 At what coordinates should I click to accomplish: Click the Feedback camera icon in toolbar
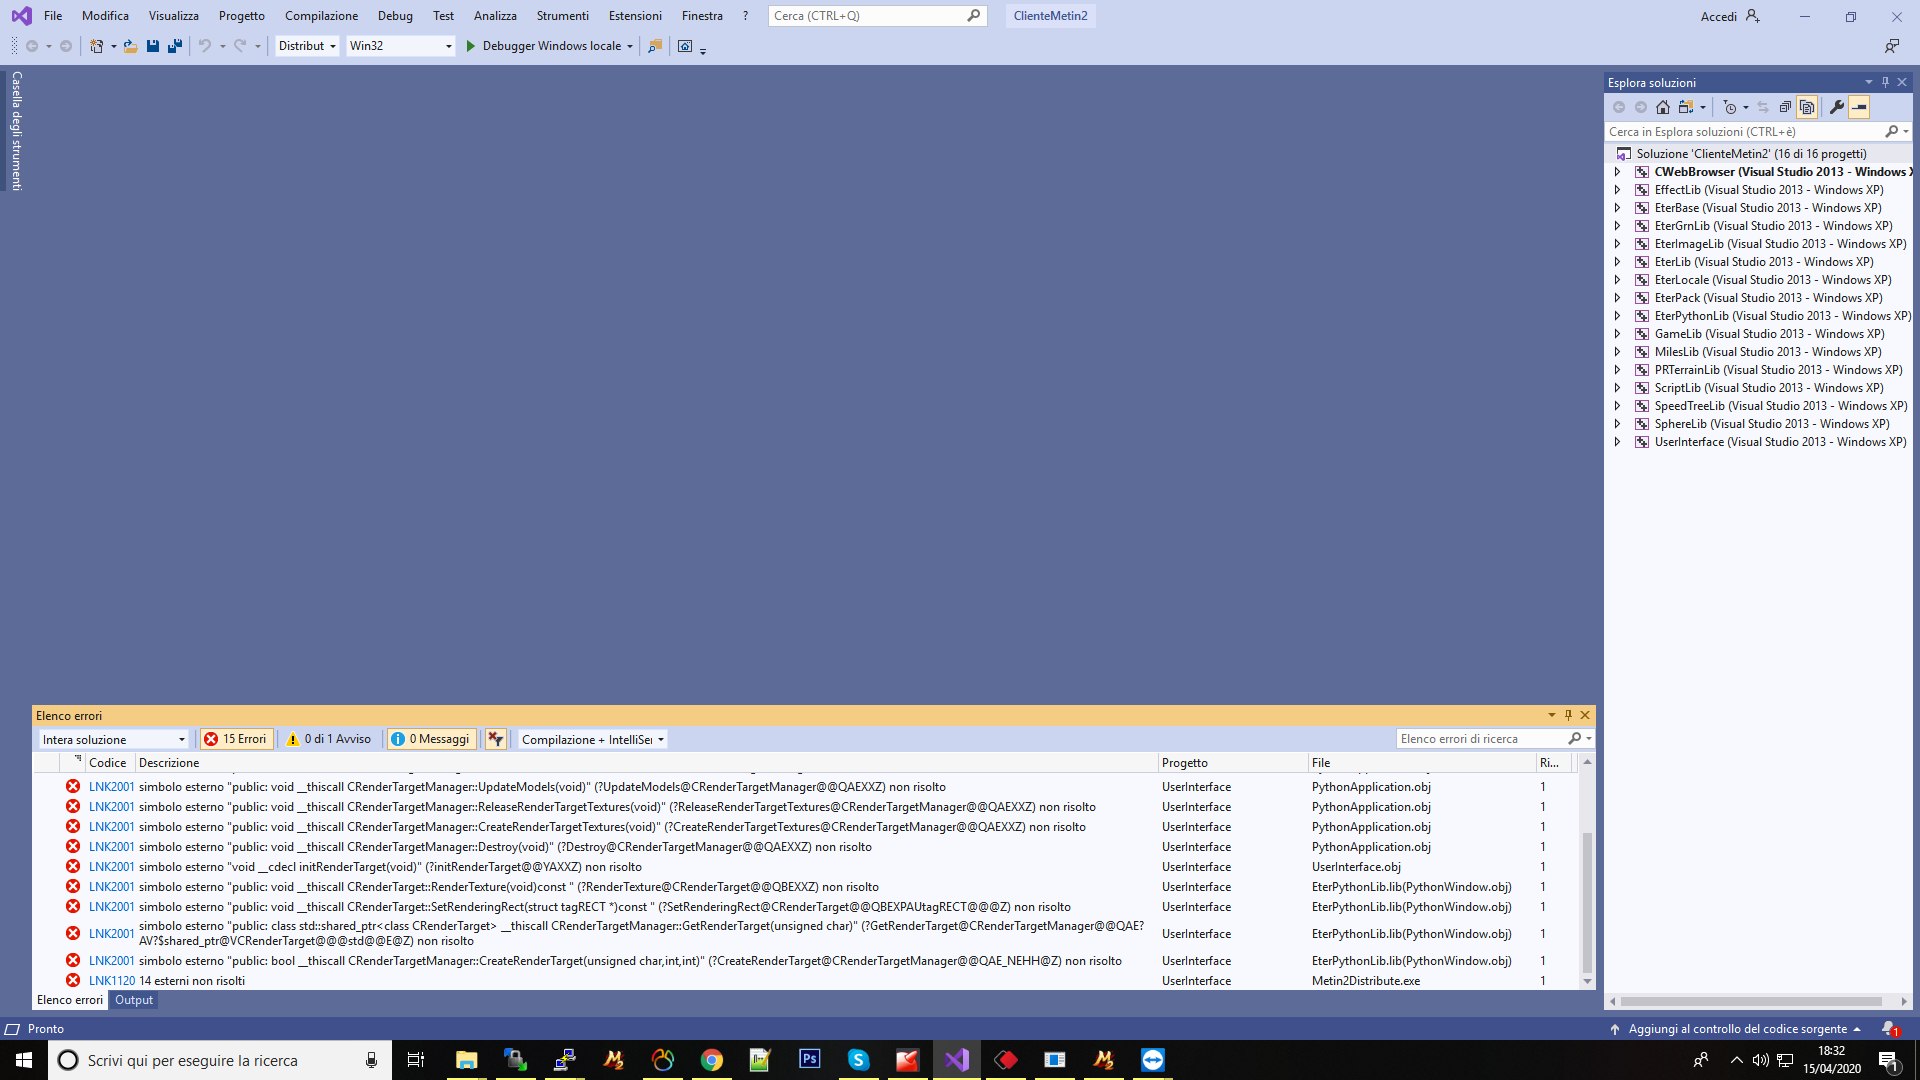tap(685, 46)
